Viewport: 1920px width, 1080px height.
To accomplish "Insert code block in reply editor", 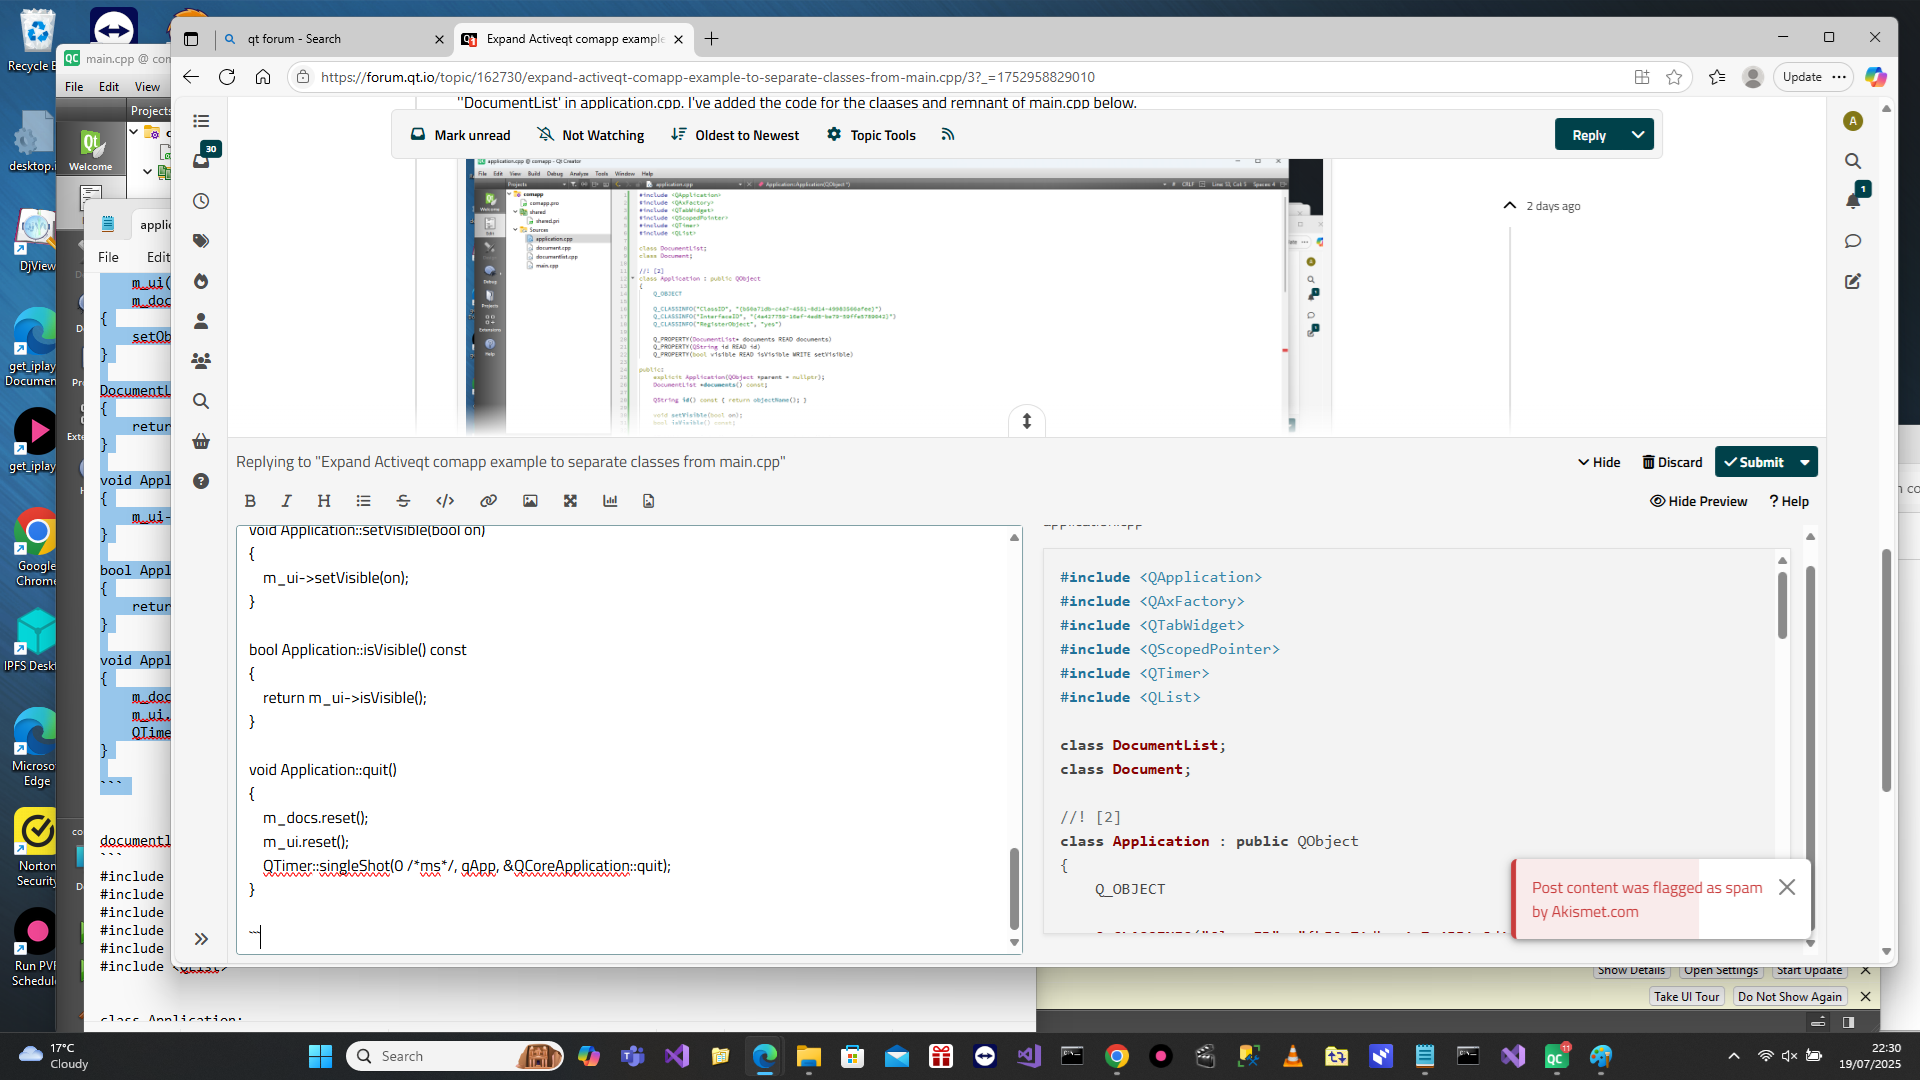I will click(x=445, y=501).
